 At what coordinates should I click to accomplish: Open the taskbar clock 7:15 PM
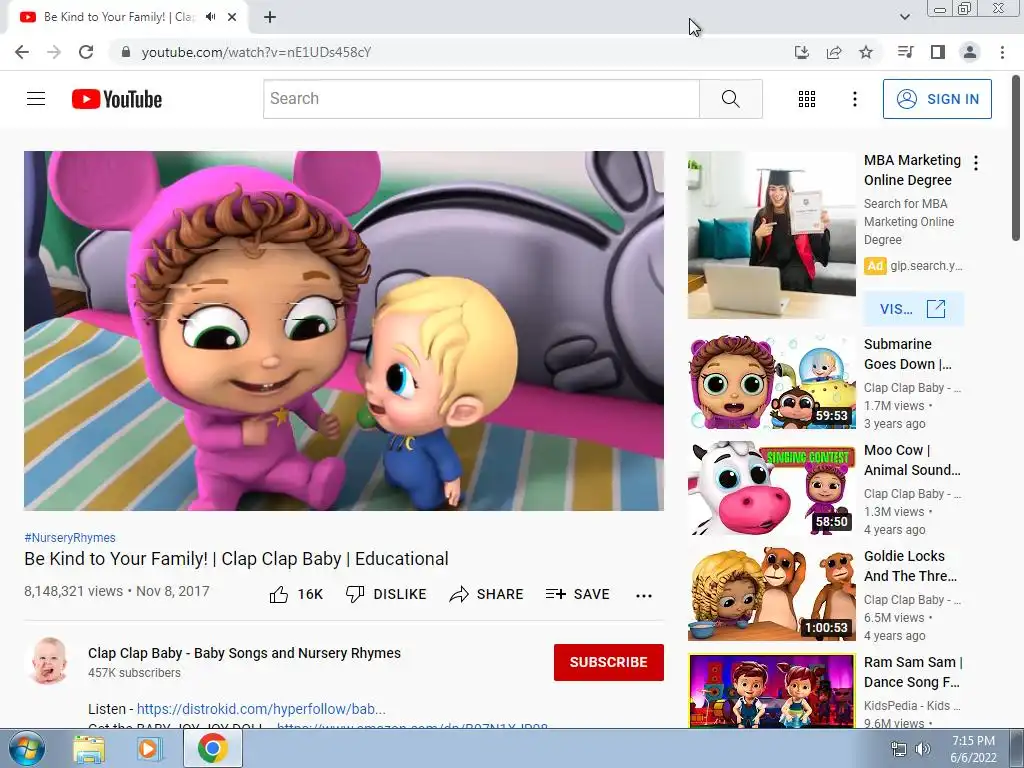(x=973, y=749)
